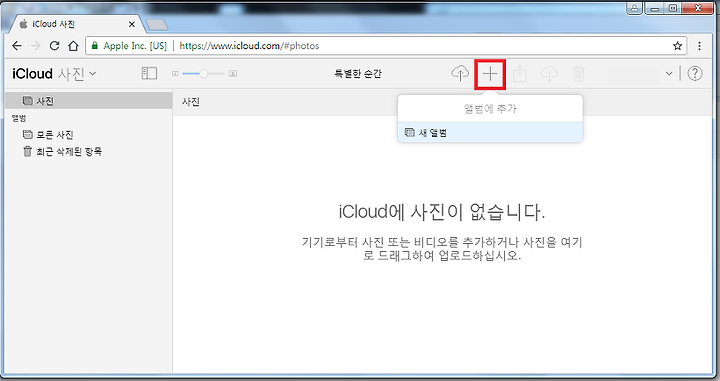Reload the page with refresh icon

[54, 45]
